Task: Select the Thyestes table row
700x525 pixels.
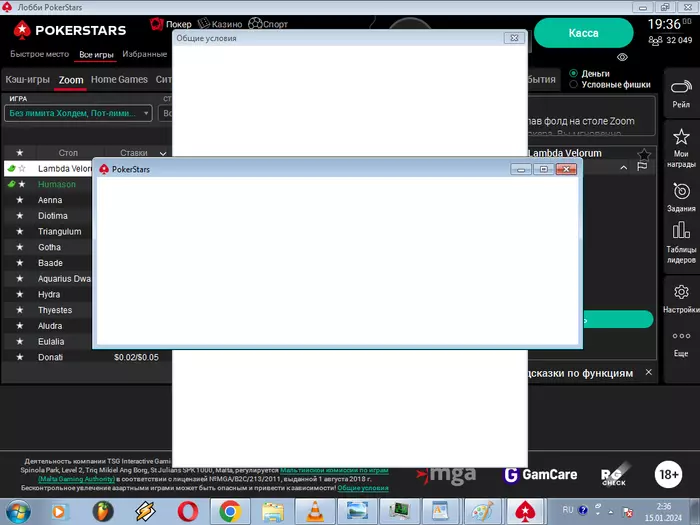Action: click(48, 310)
